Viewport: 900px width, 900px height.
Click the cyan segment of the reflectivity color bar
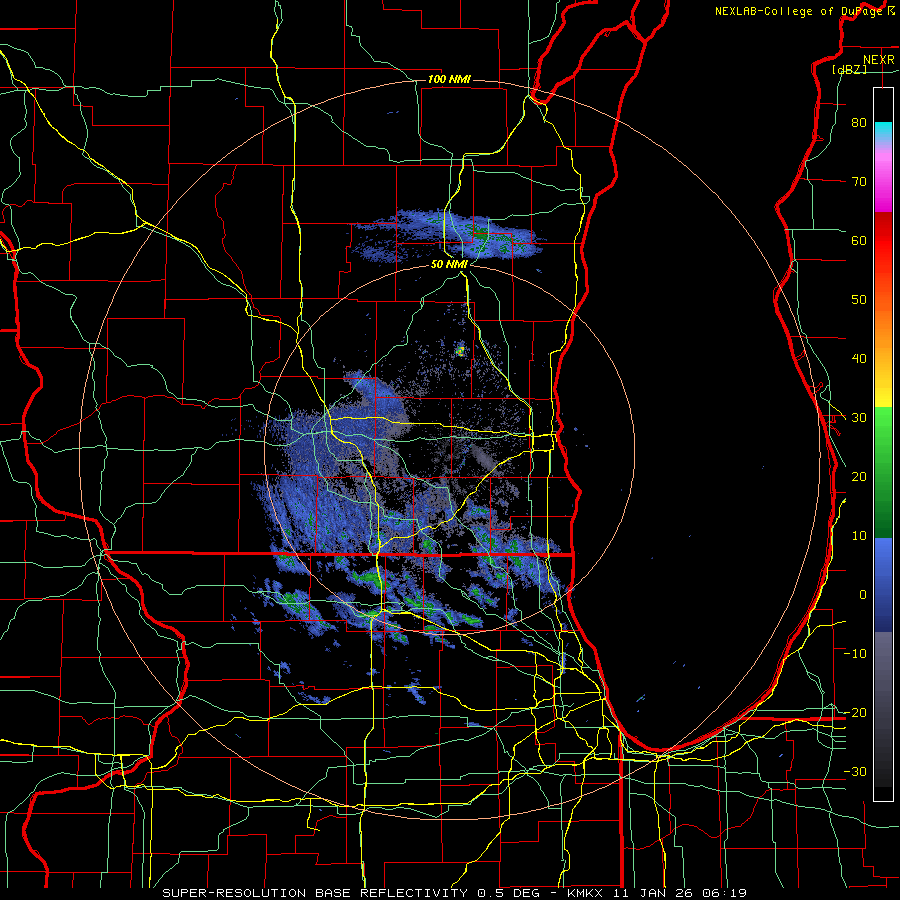pyautogui.click(x=883, y=131)
